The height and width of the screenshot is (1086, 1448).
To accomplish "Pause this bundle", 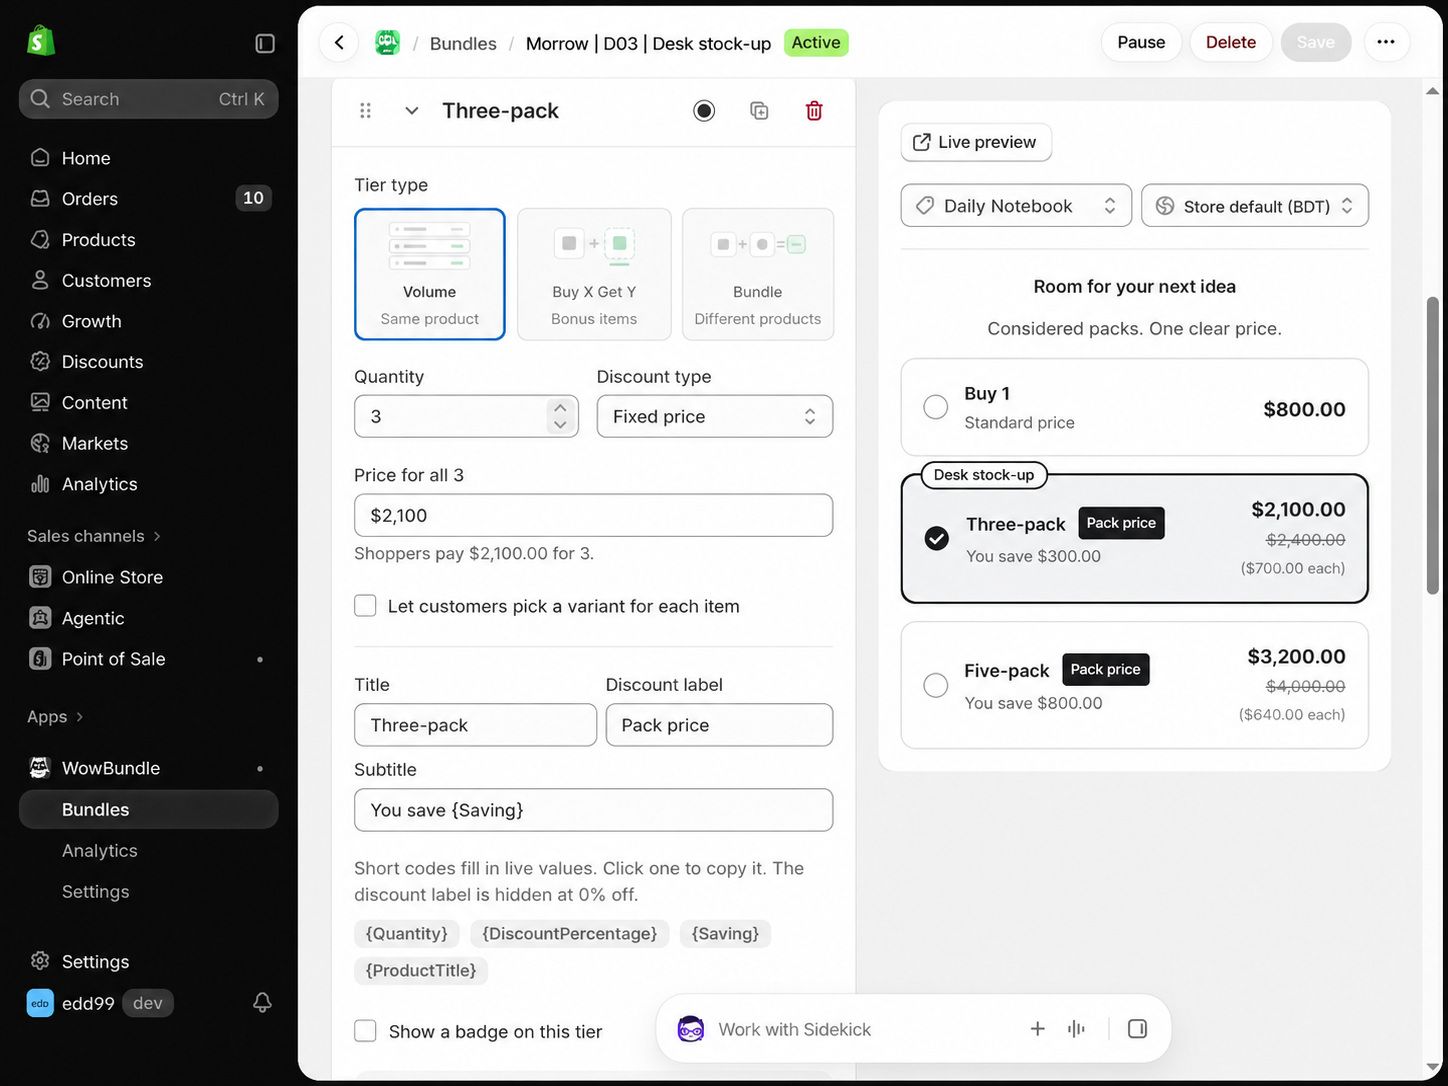I will 1141,42.
